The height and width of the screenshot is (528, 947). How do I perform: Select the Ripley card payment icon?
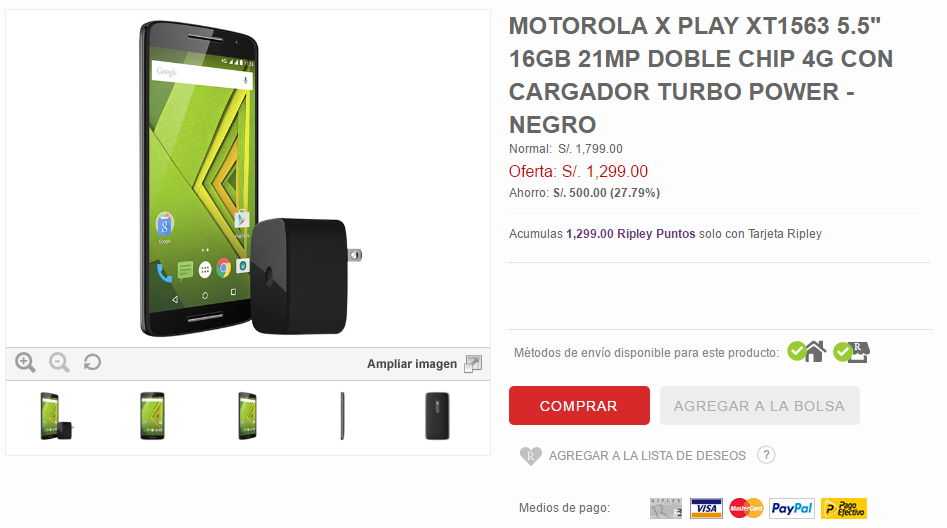(x=666, y=509)
